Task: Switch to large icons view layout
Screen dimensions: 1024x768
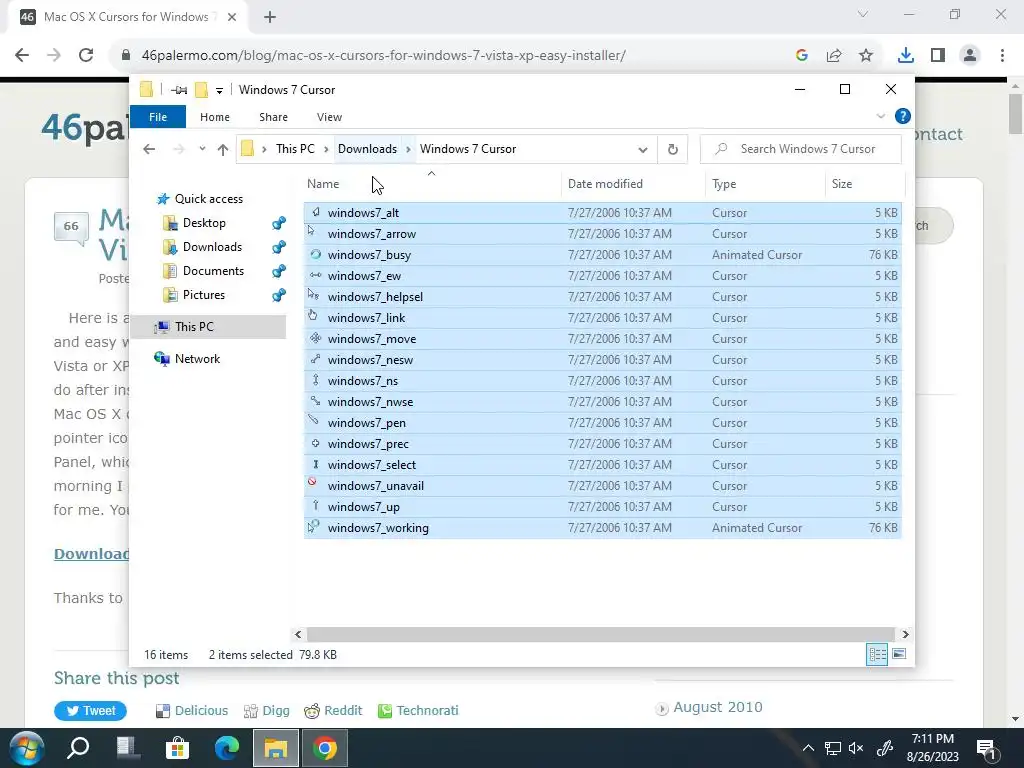Action: (x=899, y=654)
